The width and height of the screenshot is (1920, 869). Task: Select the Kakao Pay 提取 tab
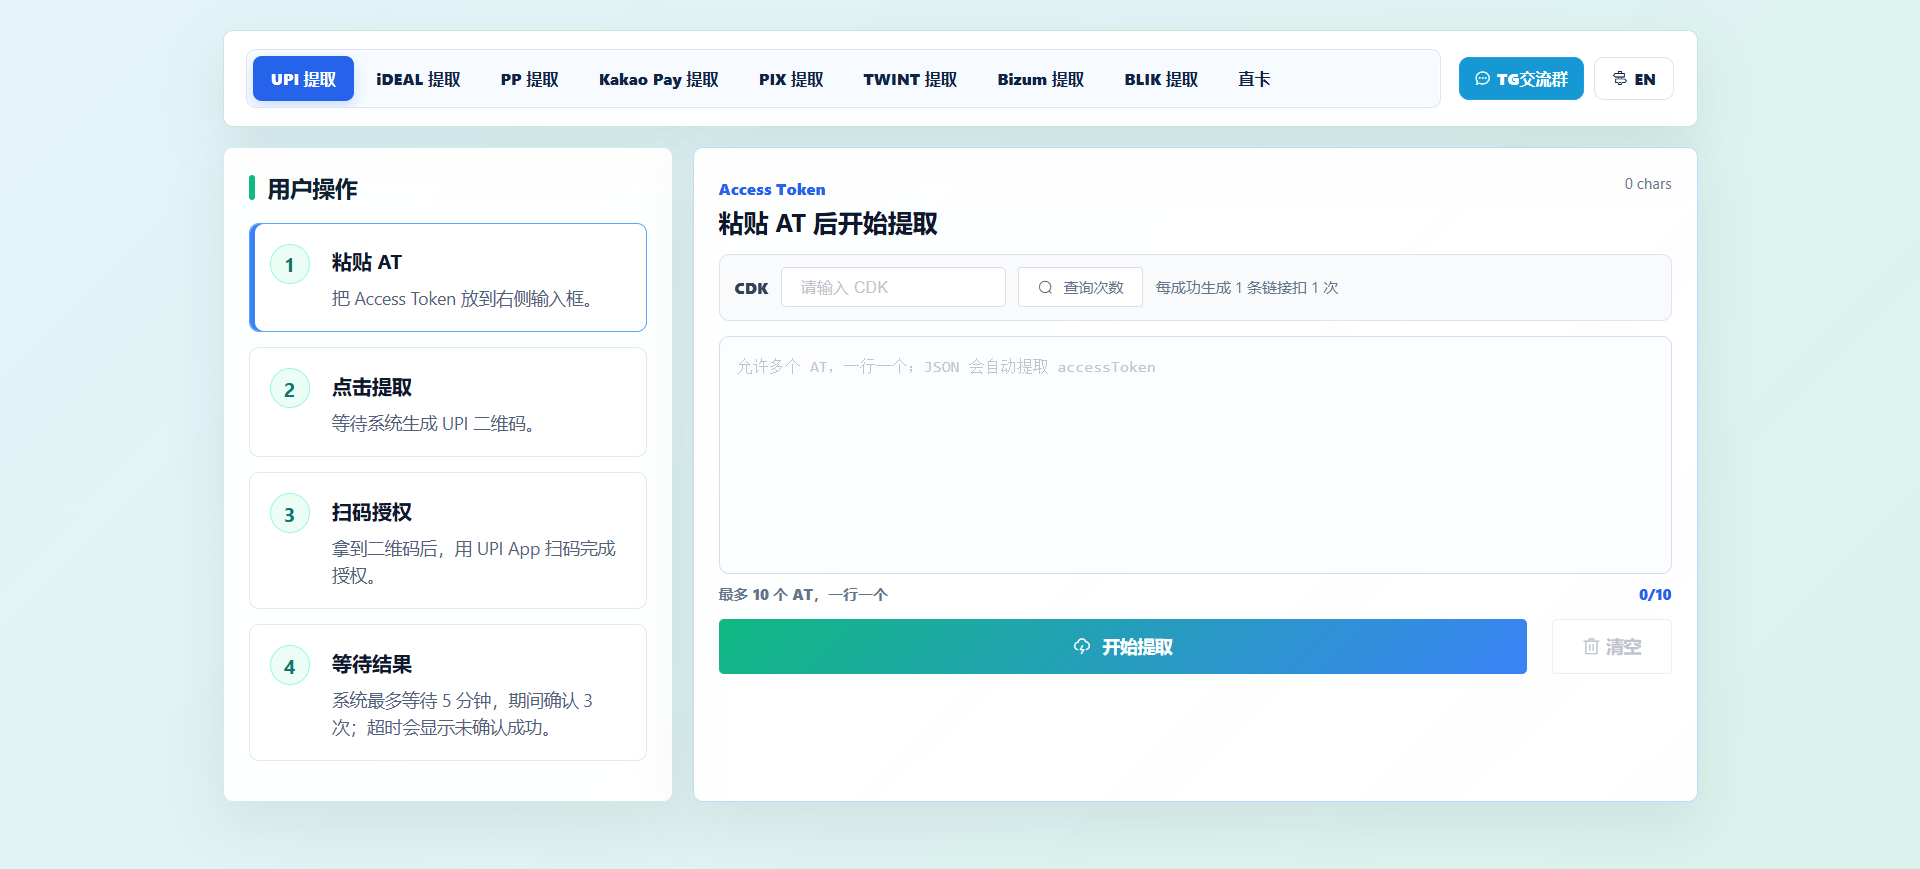click(x=659, y=79)
